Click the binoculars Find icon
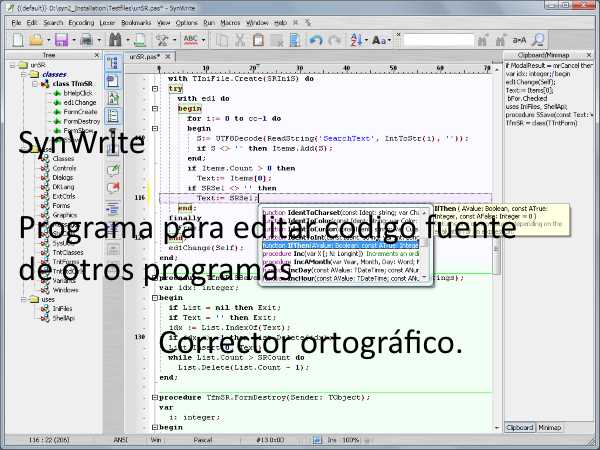Image resolution: width=600 pixels, height=450 pixels. [115, 40]
